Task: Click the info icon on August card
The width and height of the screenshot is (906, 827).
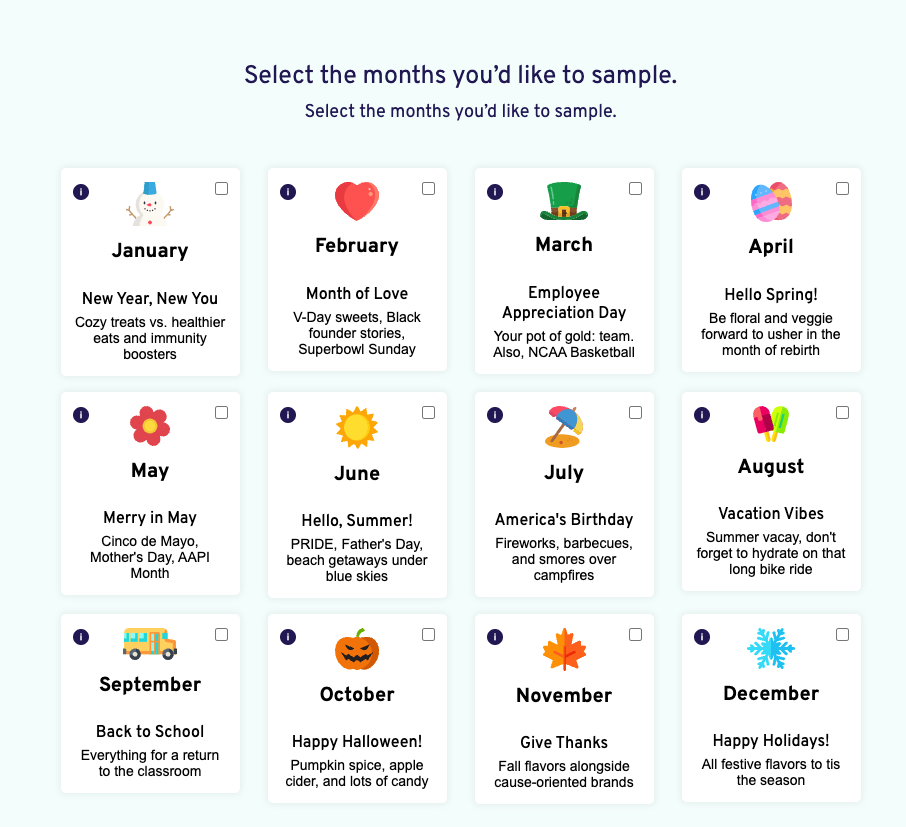Action: [702, 415]
